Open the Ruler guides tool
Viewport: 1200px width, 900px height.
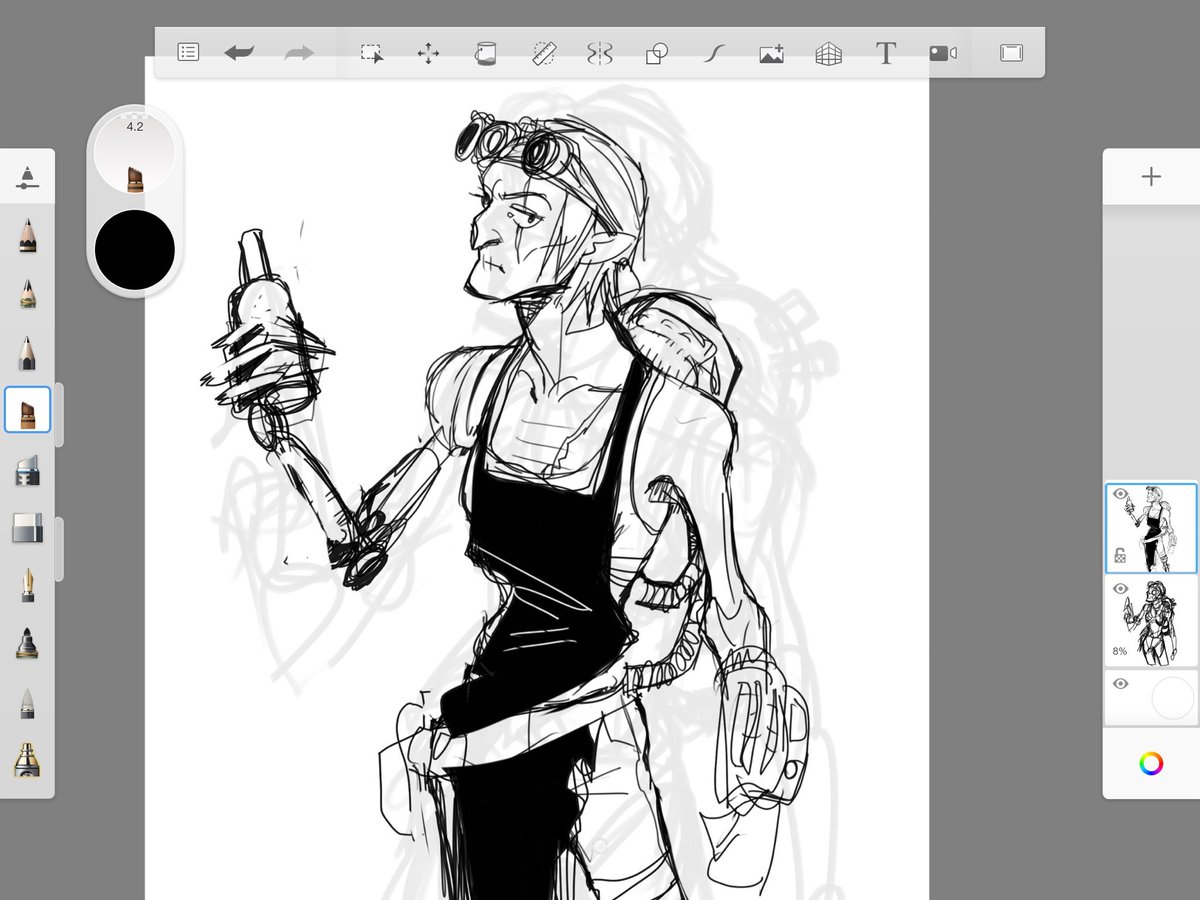pyautogui.click(x=544, y=53)
